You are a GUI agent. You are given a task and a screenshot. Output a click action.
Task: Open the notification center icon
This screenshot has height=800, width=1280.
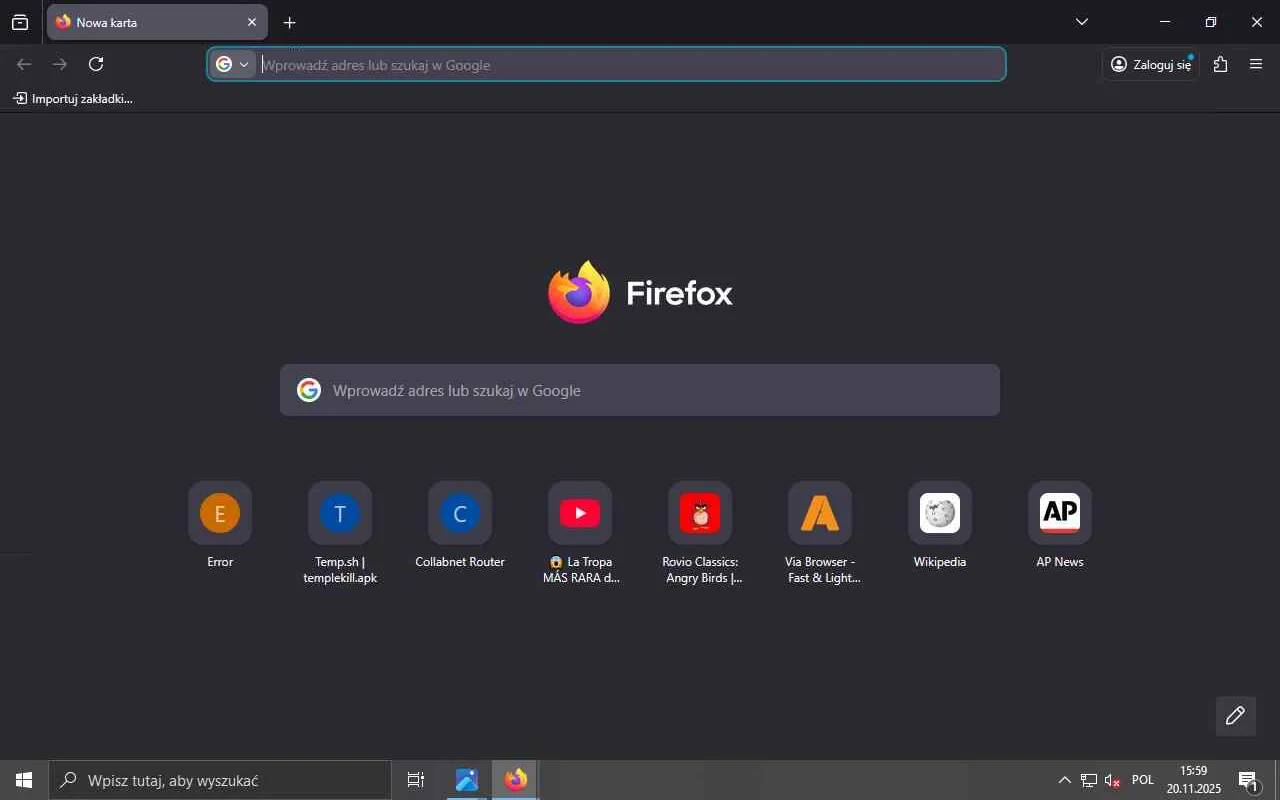coord(1248,780)
